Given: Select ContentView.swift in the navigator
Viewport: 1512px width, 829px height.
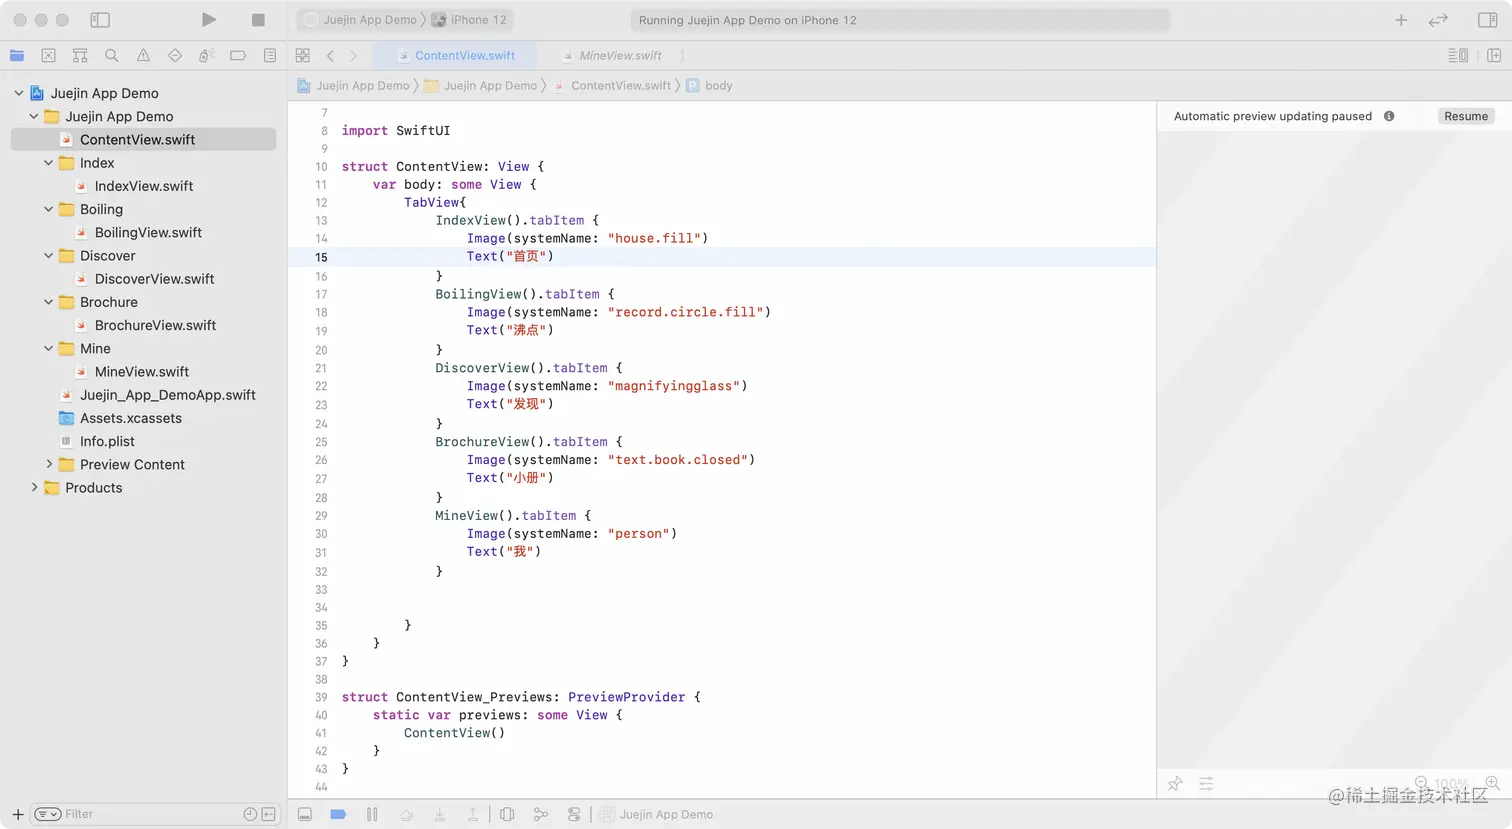Looking at the screenshot, I should click(x=143, y=140).
